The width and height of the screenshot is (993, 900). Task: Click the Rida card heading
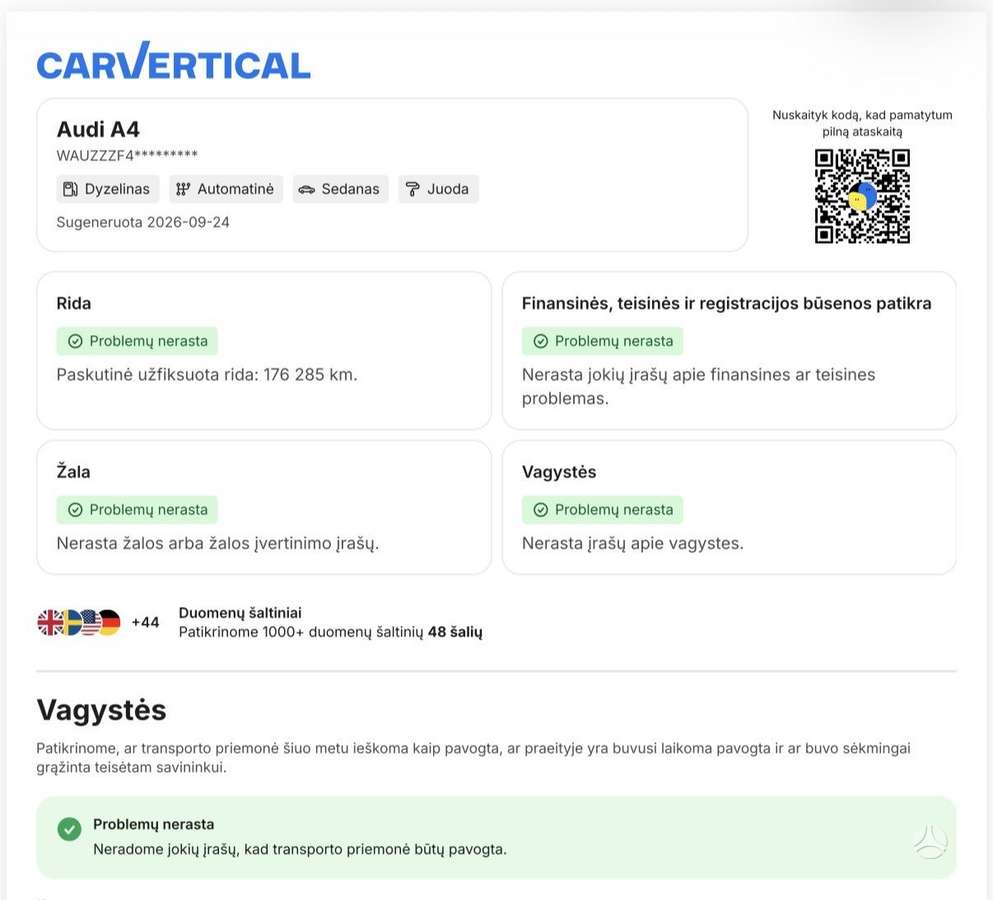73,303
